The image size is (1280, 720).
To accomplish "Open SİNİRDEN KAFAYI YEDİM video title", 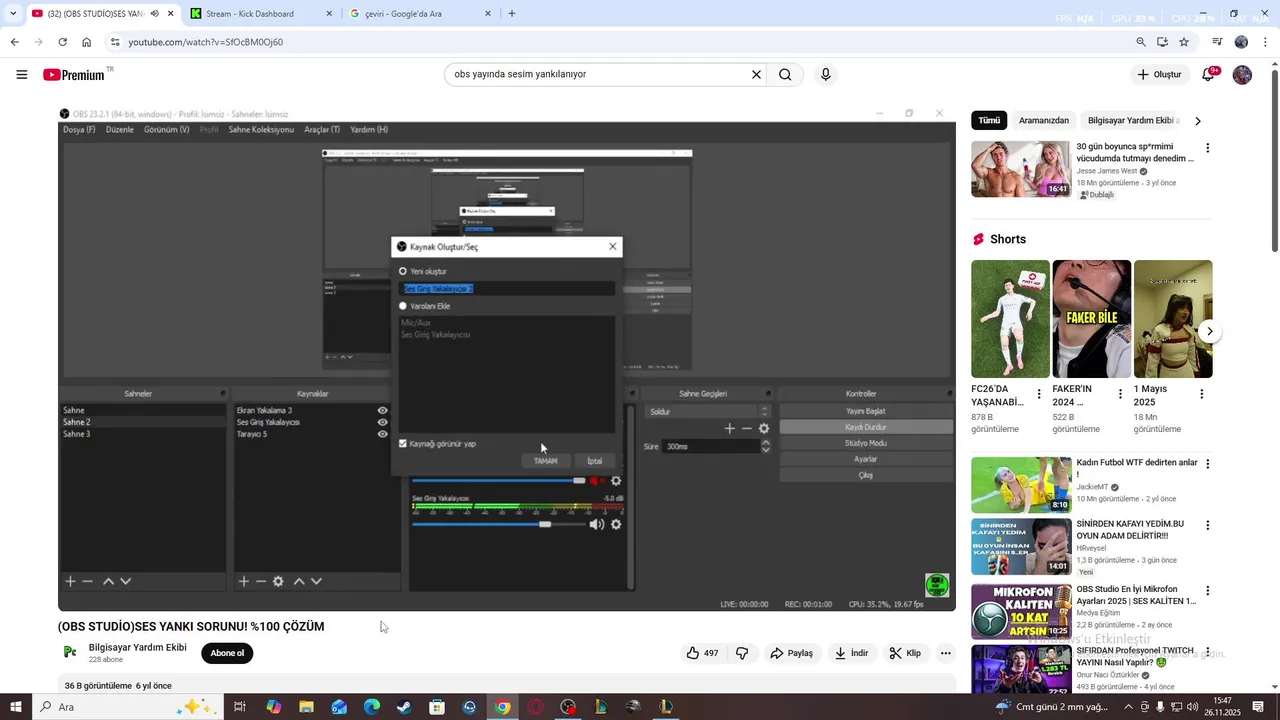I will tap(1130, 530).
